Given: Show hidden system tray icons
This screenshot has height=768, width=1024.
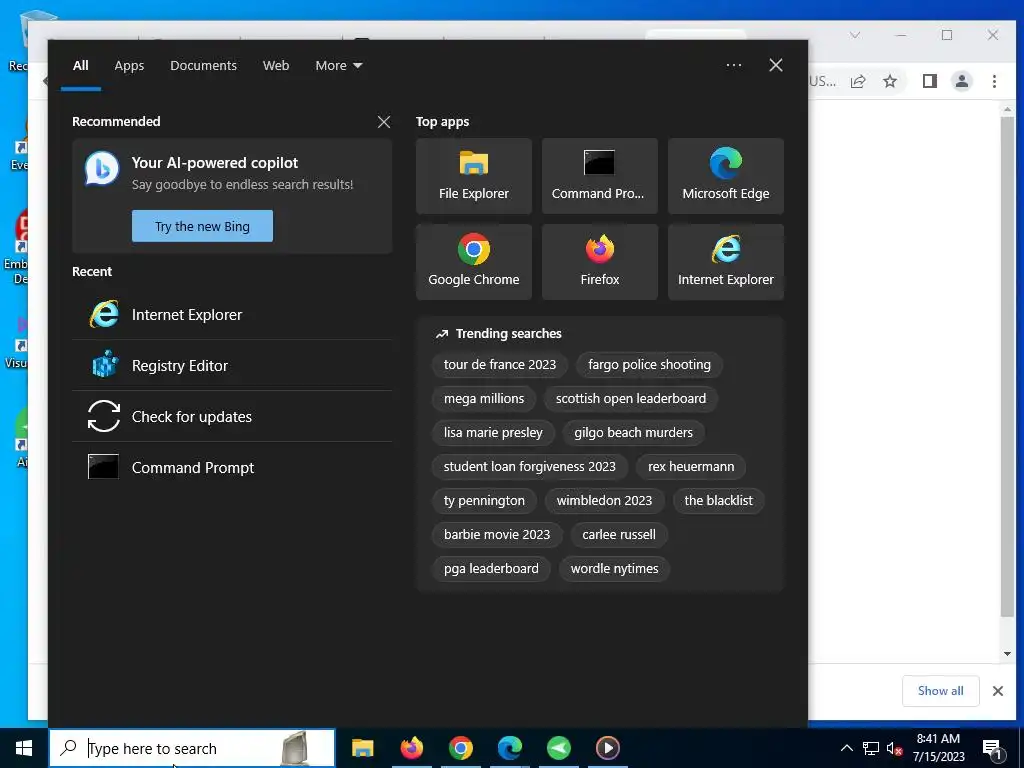Looking at the screenshot, I should pyautogui.click(x=846, y=748).
